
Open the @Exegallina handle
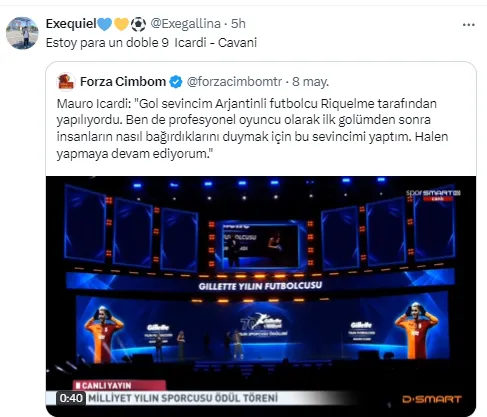pyautogui.click(x=185, y=24)
